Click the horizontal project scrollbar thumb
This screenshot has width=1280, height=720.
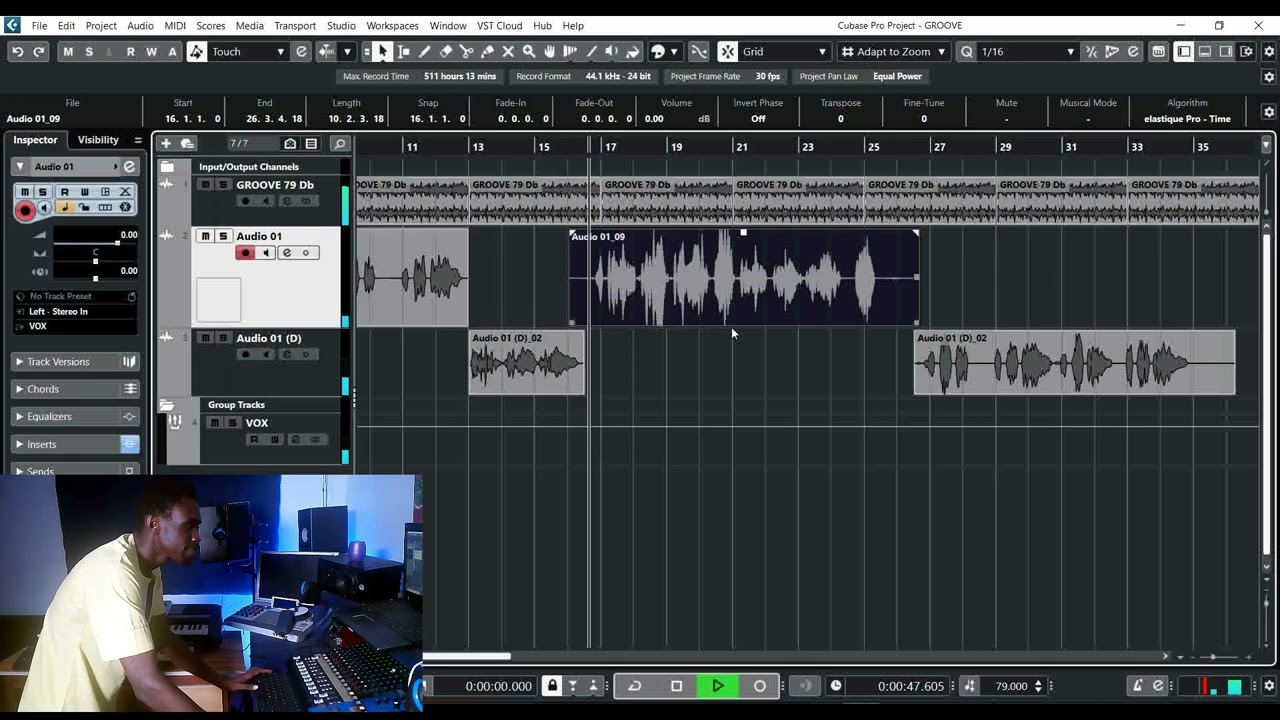tap(468, 656)
